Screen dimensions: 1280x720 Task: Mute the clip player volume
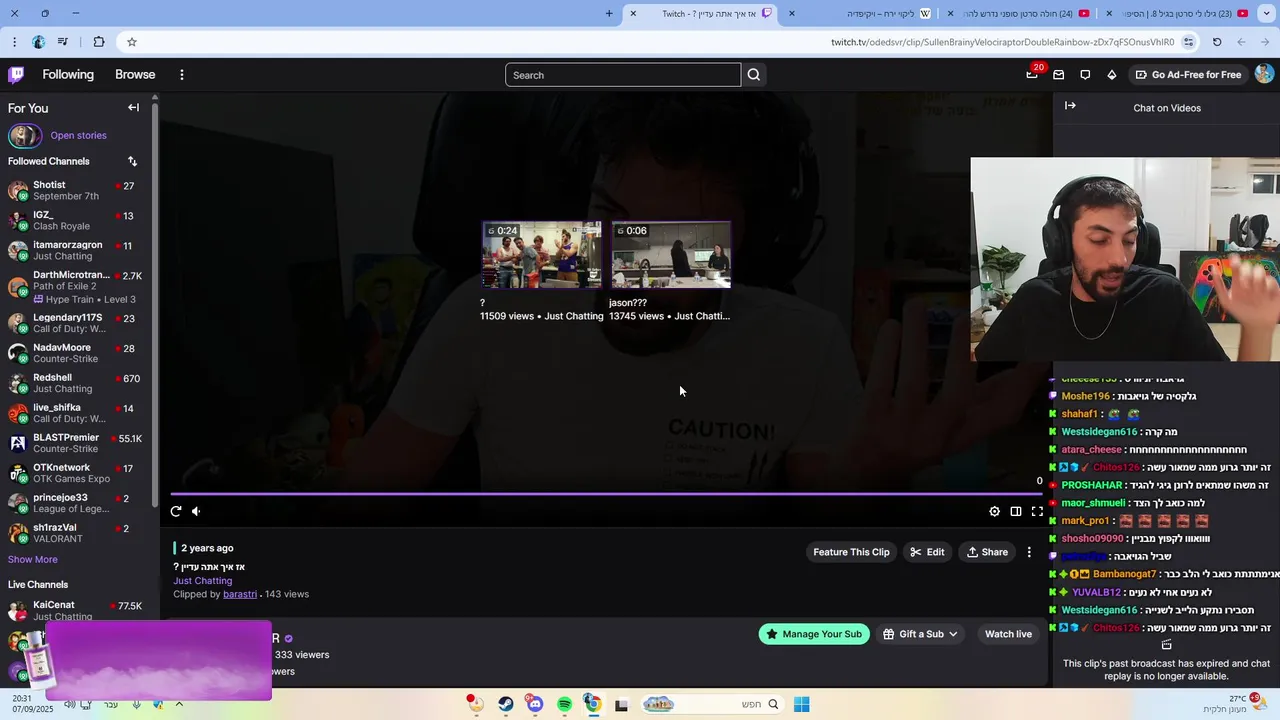196,511
